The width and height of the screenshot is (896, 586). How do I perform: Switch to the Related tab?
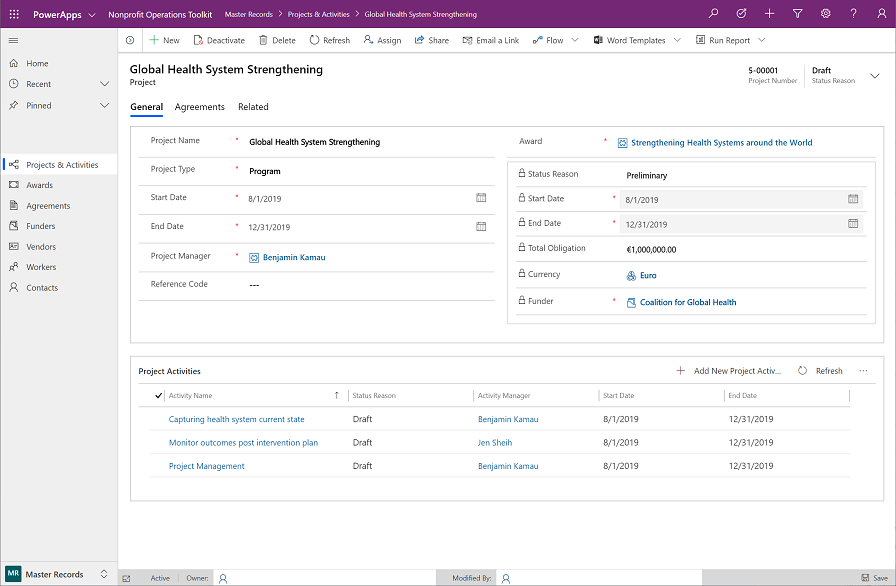click(x=253, y=107)
